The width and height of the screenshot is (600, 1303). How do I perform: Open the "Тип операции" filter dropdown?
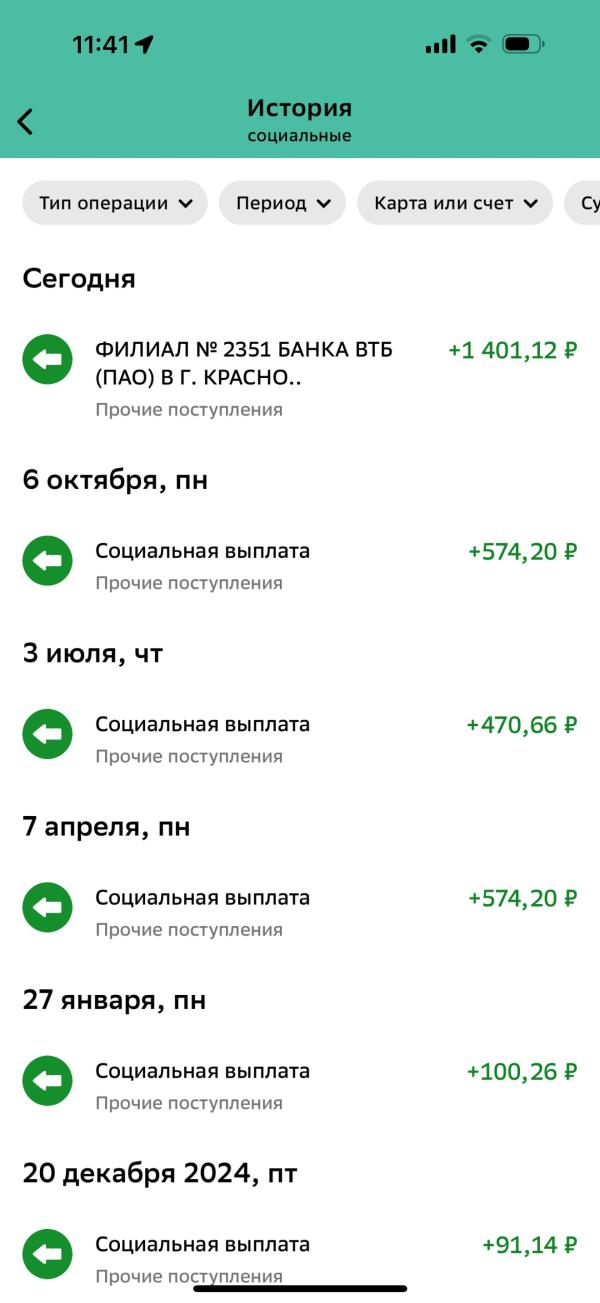point(115,203)
